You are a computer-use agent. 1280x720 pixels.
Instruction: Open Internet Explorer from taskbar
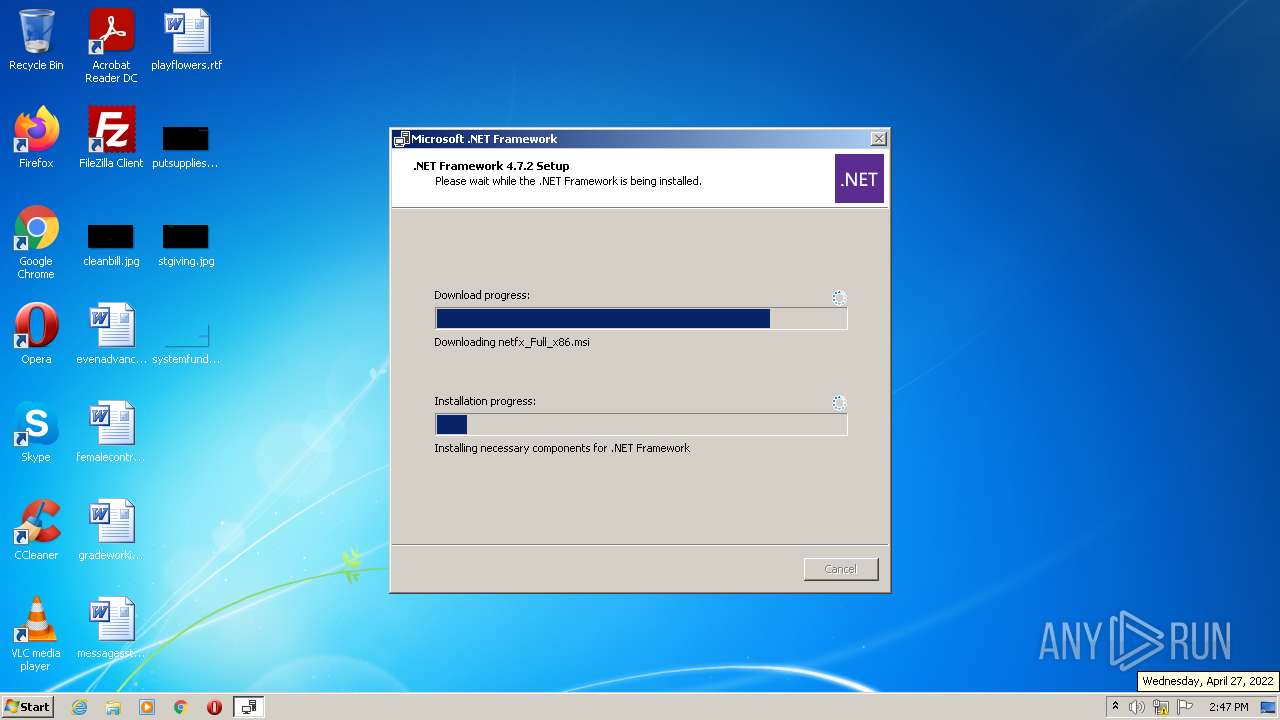(x=79, y=707)
